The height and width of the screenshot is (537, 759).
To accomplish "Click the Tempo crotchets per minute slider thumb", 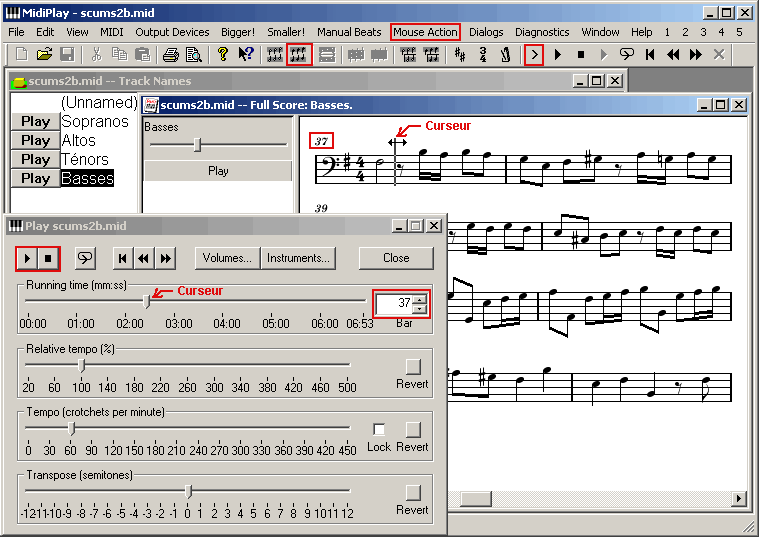I will tap(72, 428).
